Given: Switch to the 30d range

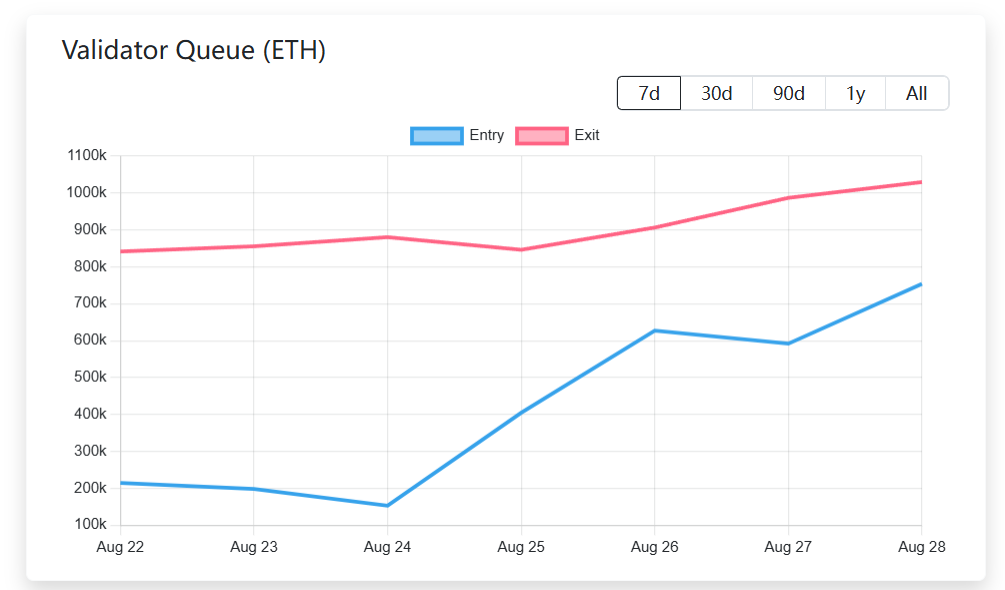Looking at the screenshot, I should tap(717, 94).
